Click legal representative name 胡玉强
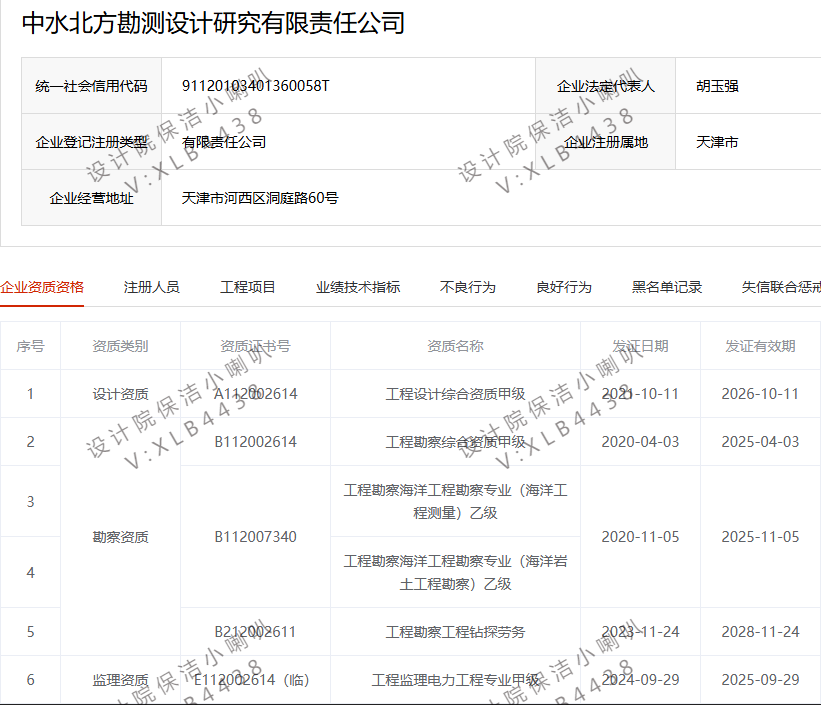This screenshot has width=821, height=705. pyautogui.click(x=717, y=86)
